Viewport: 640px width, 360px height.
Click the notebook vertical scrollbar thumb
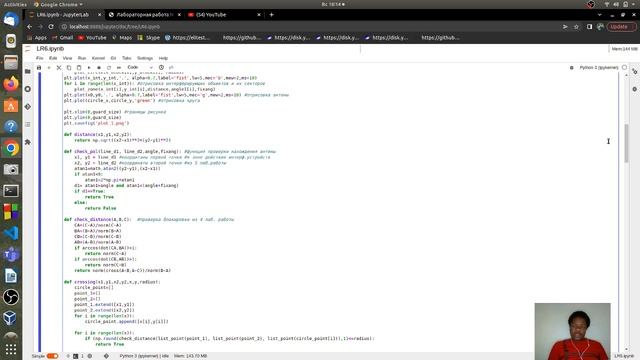point(627,143)
